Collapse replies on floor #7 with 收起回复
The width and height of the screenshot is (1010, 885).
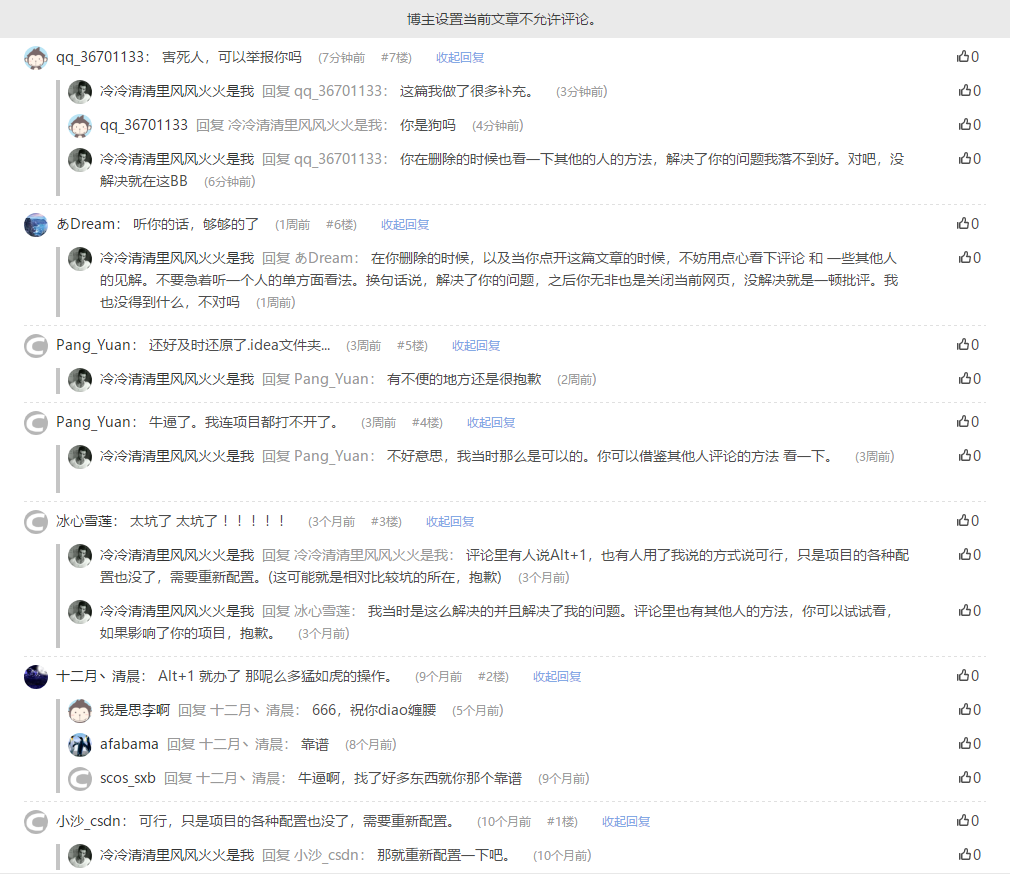(x=460, y=58)
